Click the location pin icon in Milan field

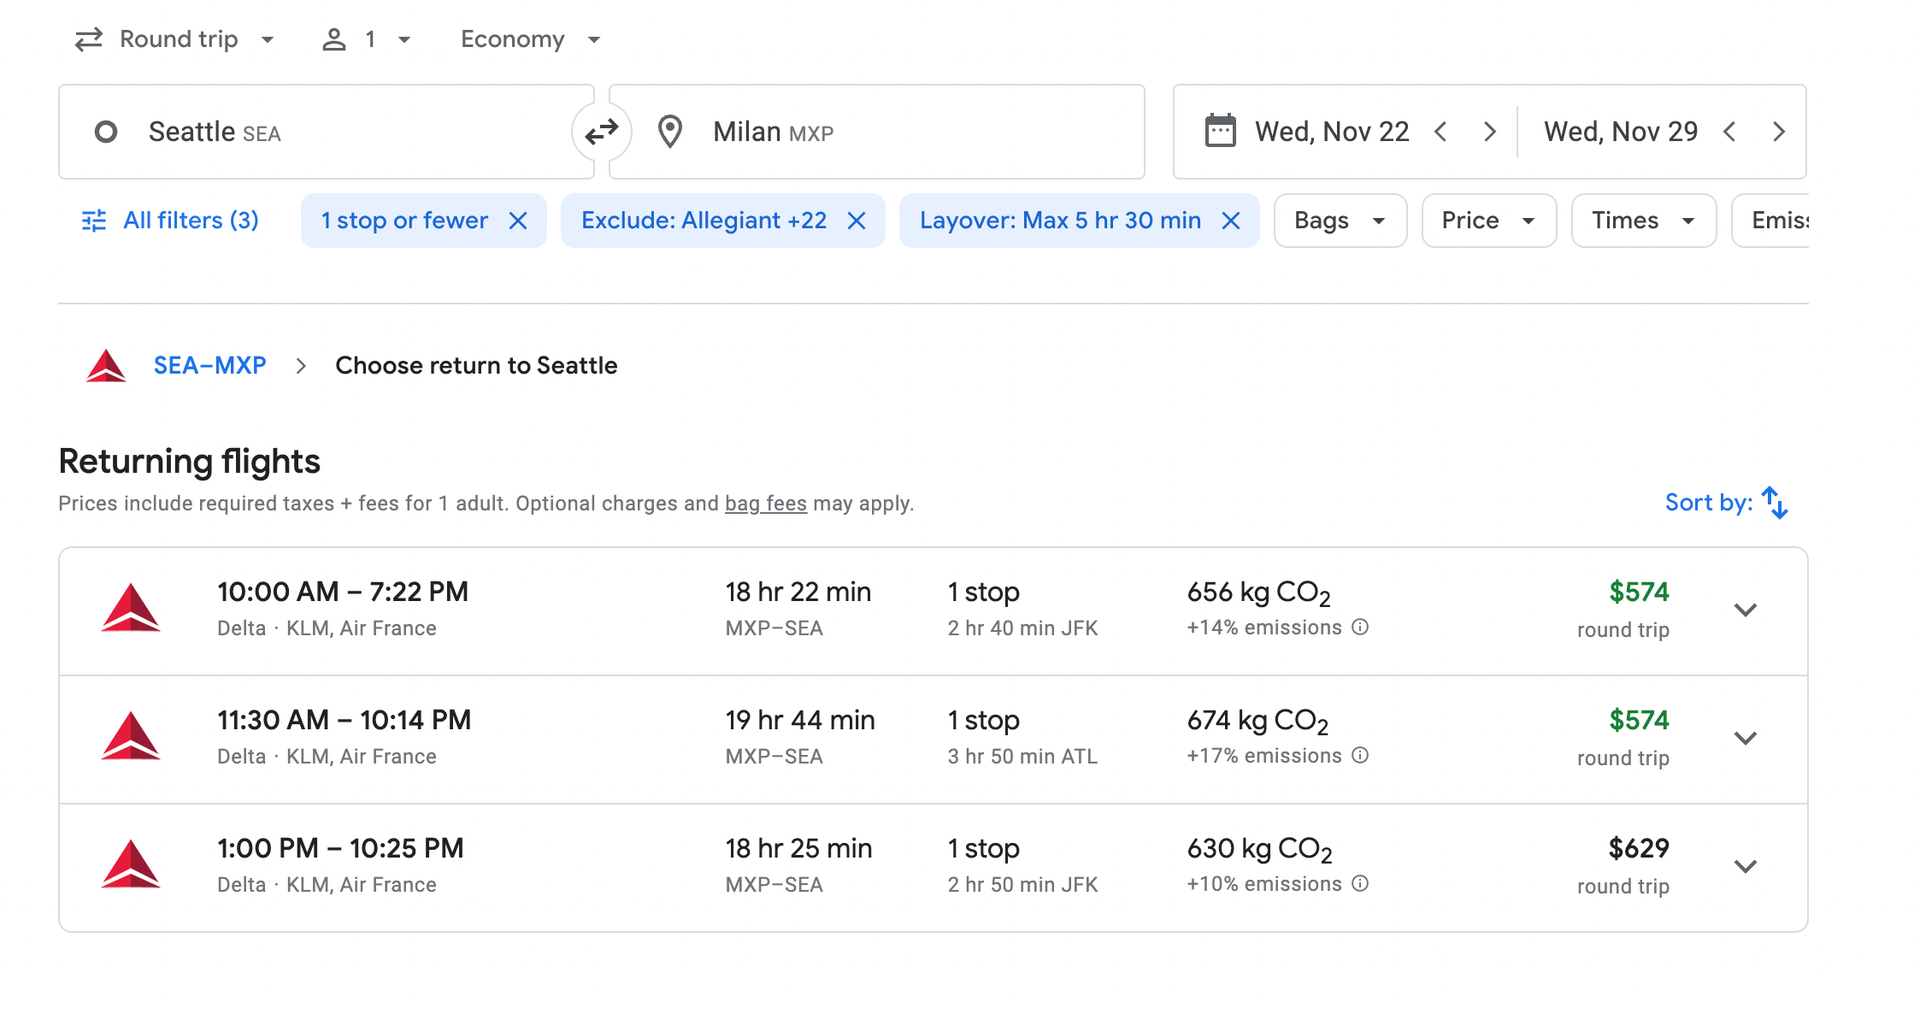[670, 131]
